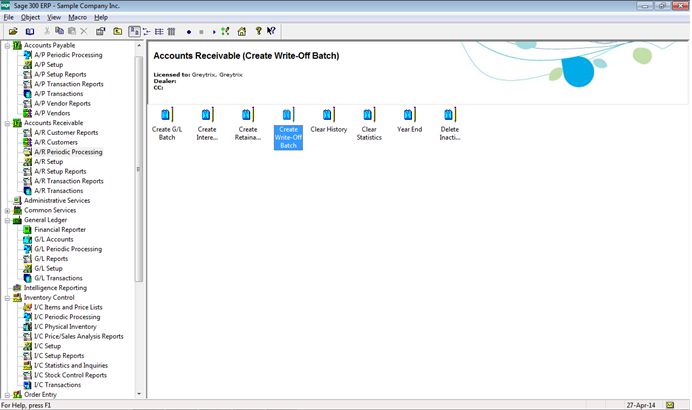Select I/C Items and Price Lists
Image resolution: width=692 pixels, height=410 pixels.
click(68, 308)
